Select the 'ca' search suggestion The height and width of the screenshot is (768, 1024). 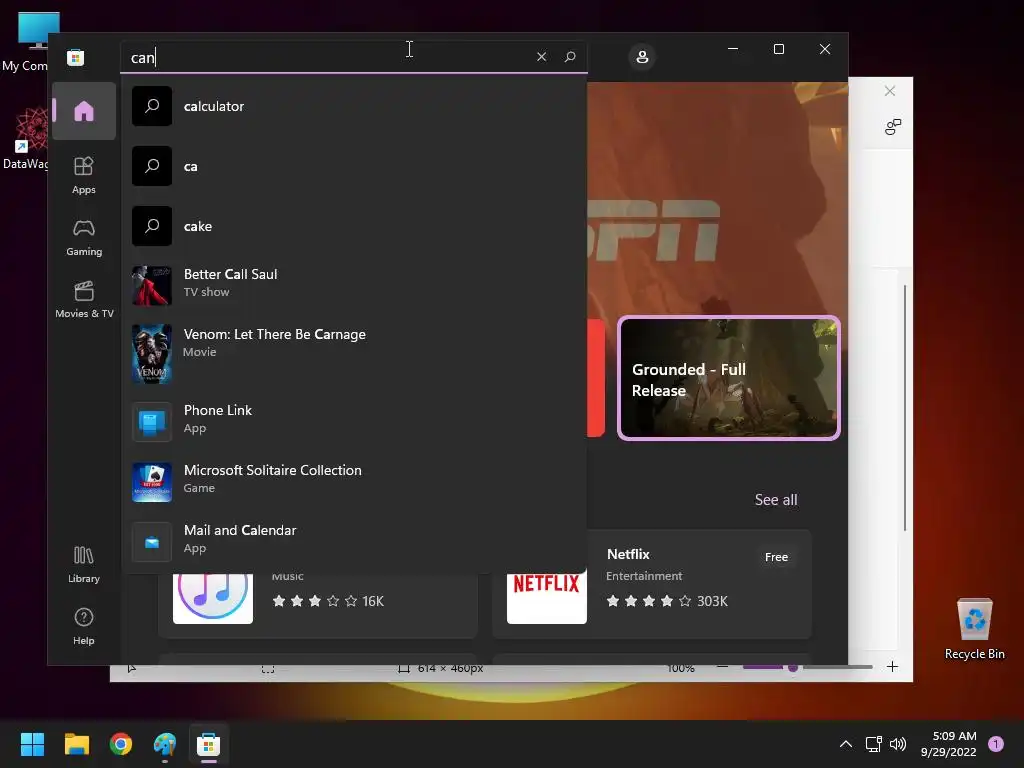tap(353, 166)
